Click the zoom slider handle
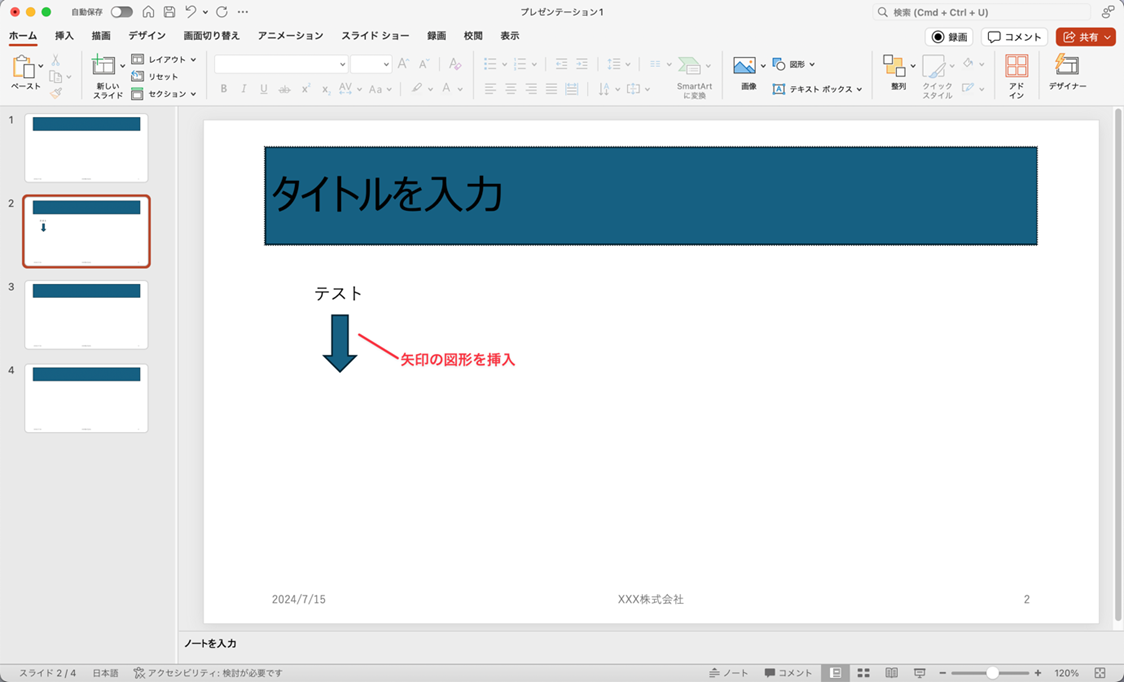This screenshot has height=682, width=1124. [x=992, y=673]
